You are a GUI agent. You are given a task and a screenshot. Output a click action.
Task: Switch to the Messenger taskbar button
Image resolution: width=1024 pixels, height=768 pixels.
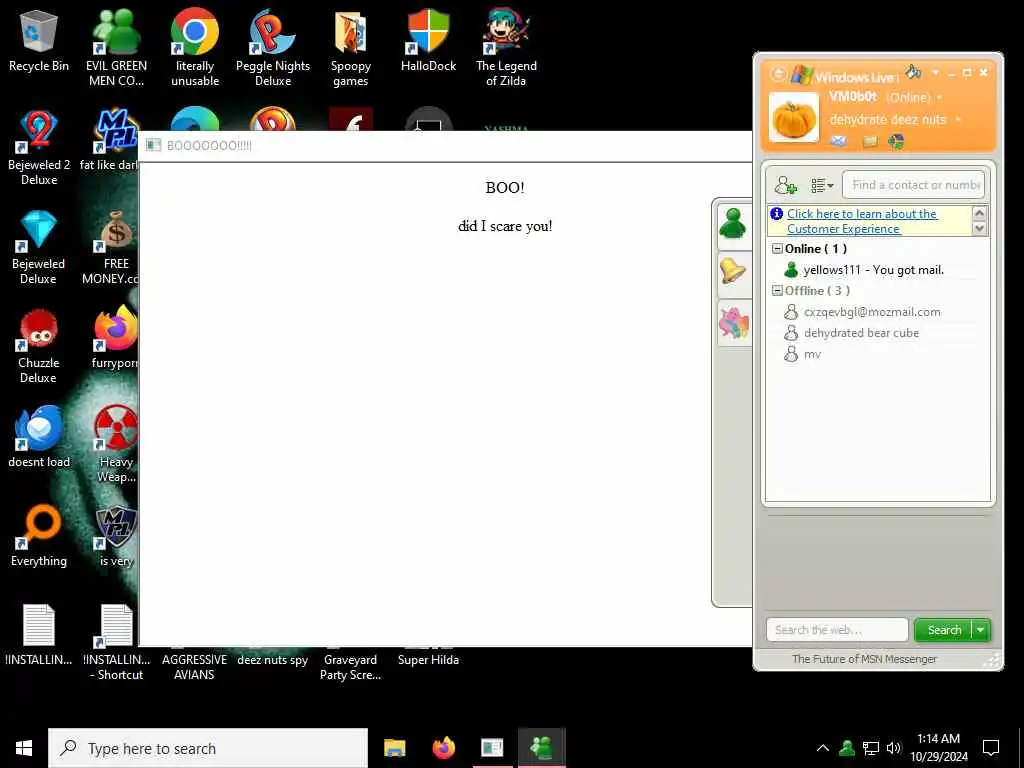coord(541,748)
